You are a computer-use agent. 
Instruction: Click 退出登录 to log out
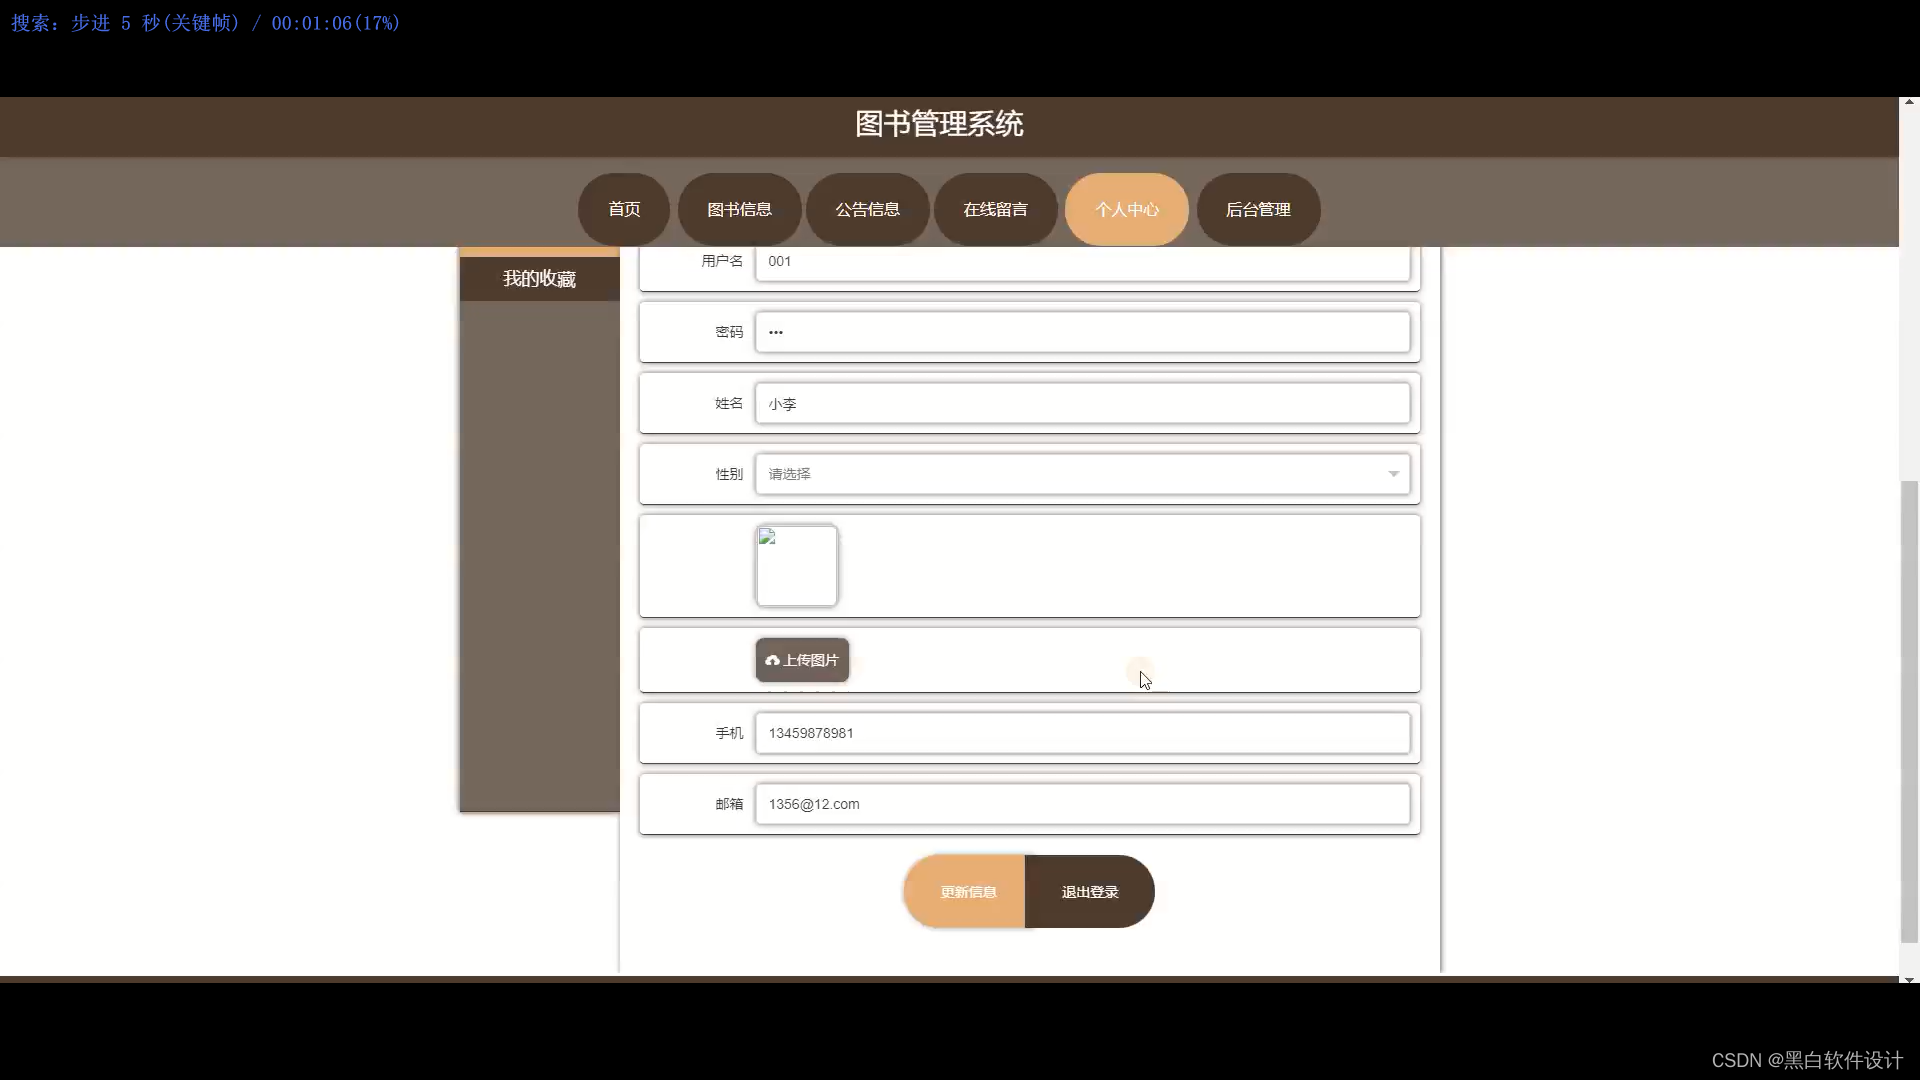[1090, 892]
